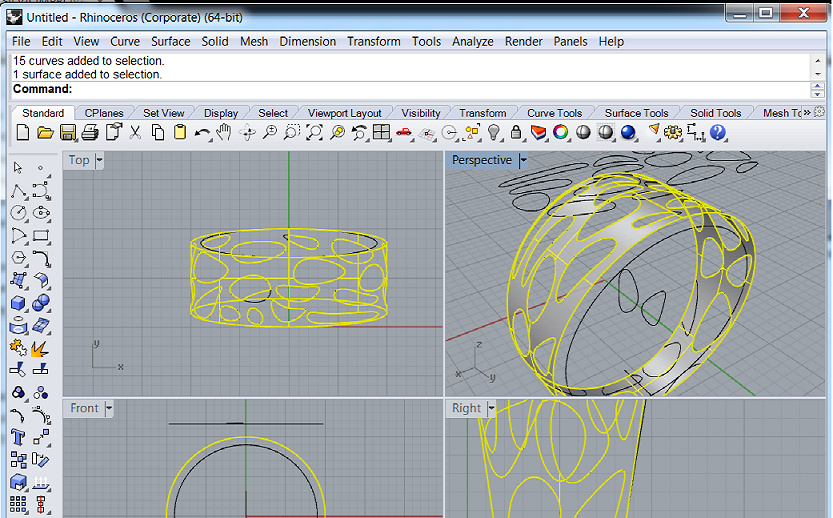Click the 4 Viewports layout icon
Viewport: 833px width, 518px height.
pos(381,132)
